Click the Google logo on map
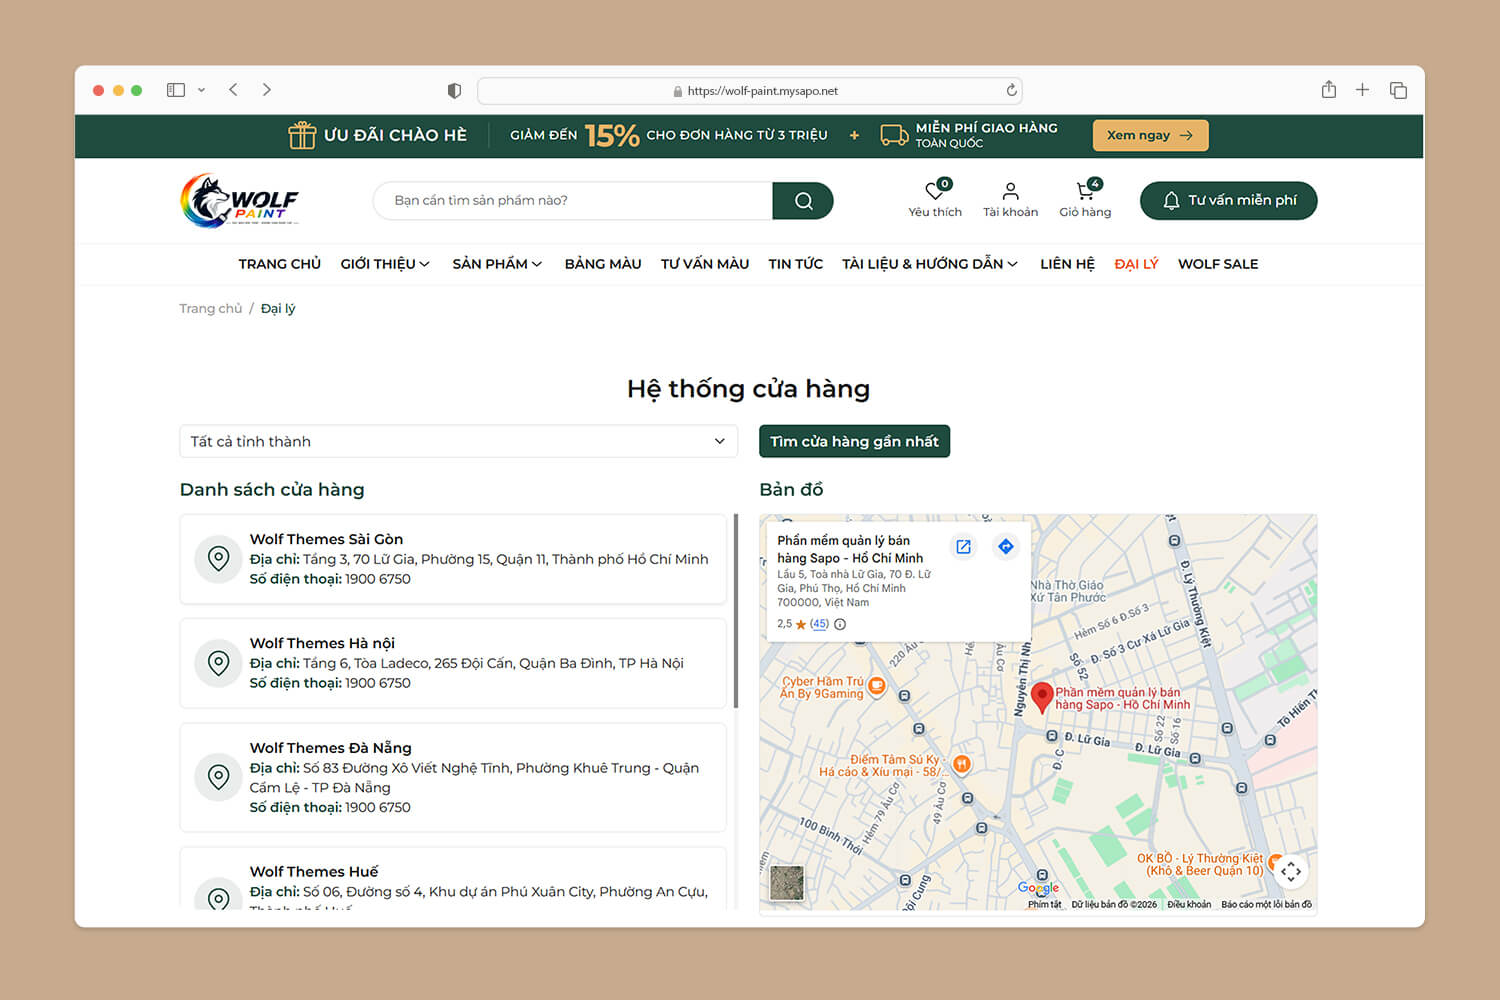The height and width of the screenshot is (1000, 1500). (x=1038, y=888)
